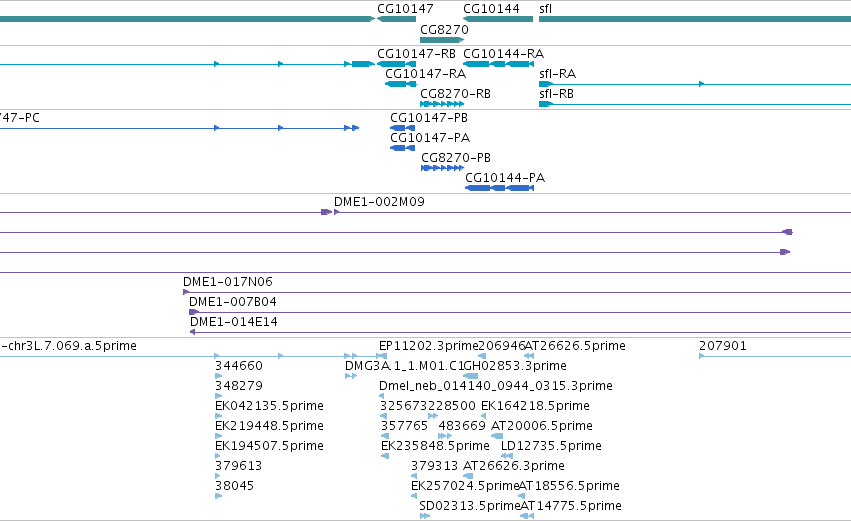Image resolution: width=851 pixels, height=521 pixels.
Task: Click transcript label CG10147-RA
Action: (426, 74)
